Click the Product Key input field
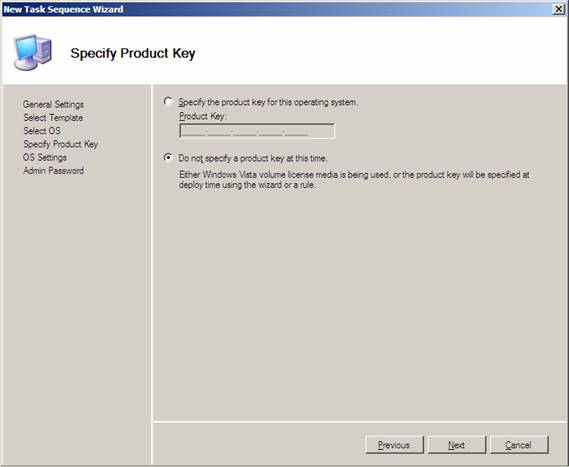This screenshot has height=467, width=569. click(x=257, y=131)
